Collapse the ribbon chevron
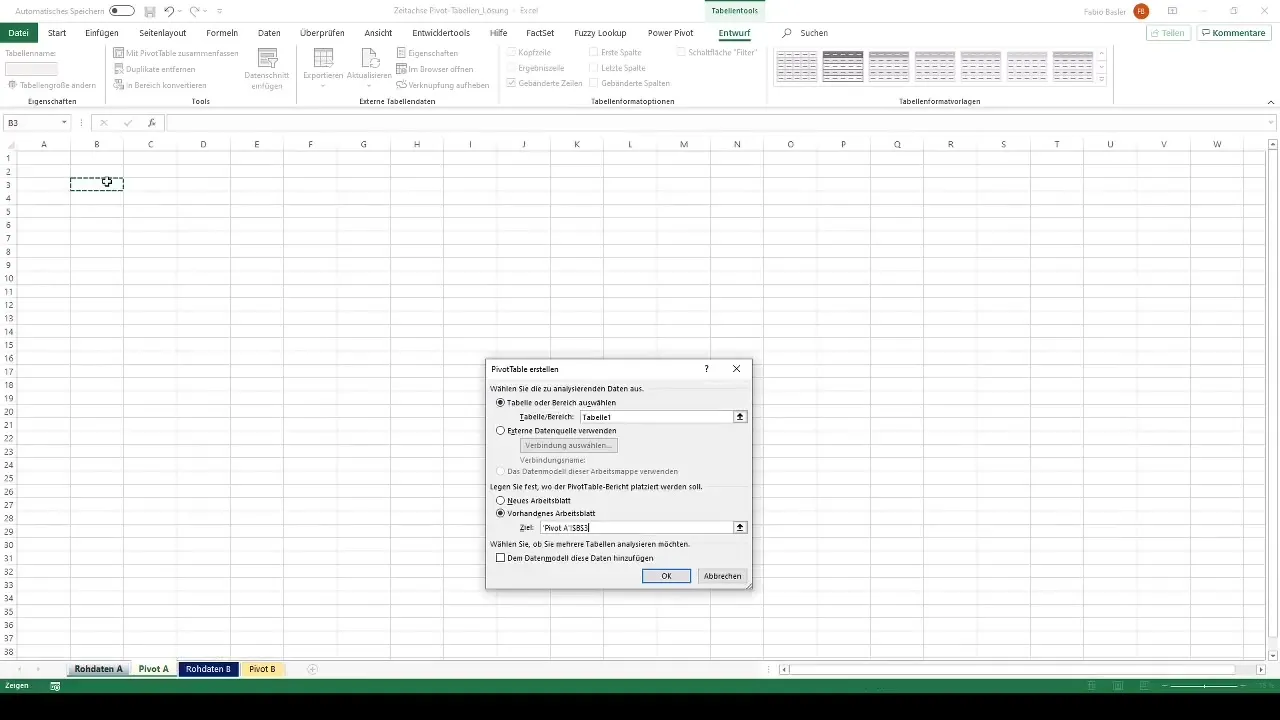The height and width of the screenshot is (720, 1280). [x=1271, y=102]
